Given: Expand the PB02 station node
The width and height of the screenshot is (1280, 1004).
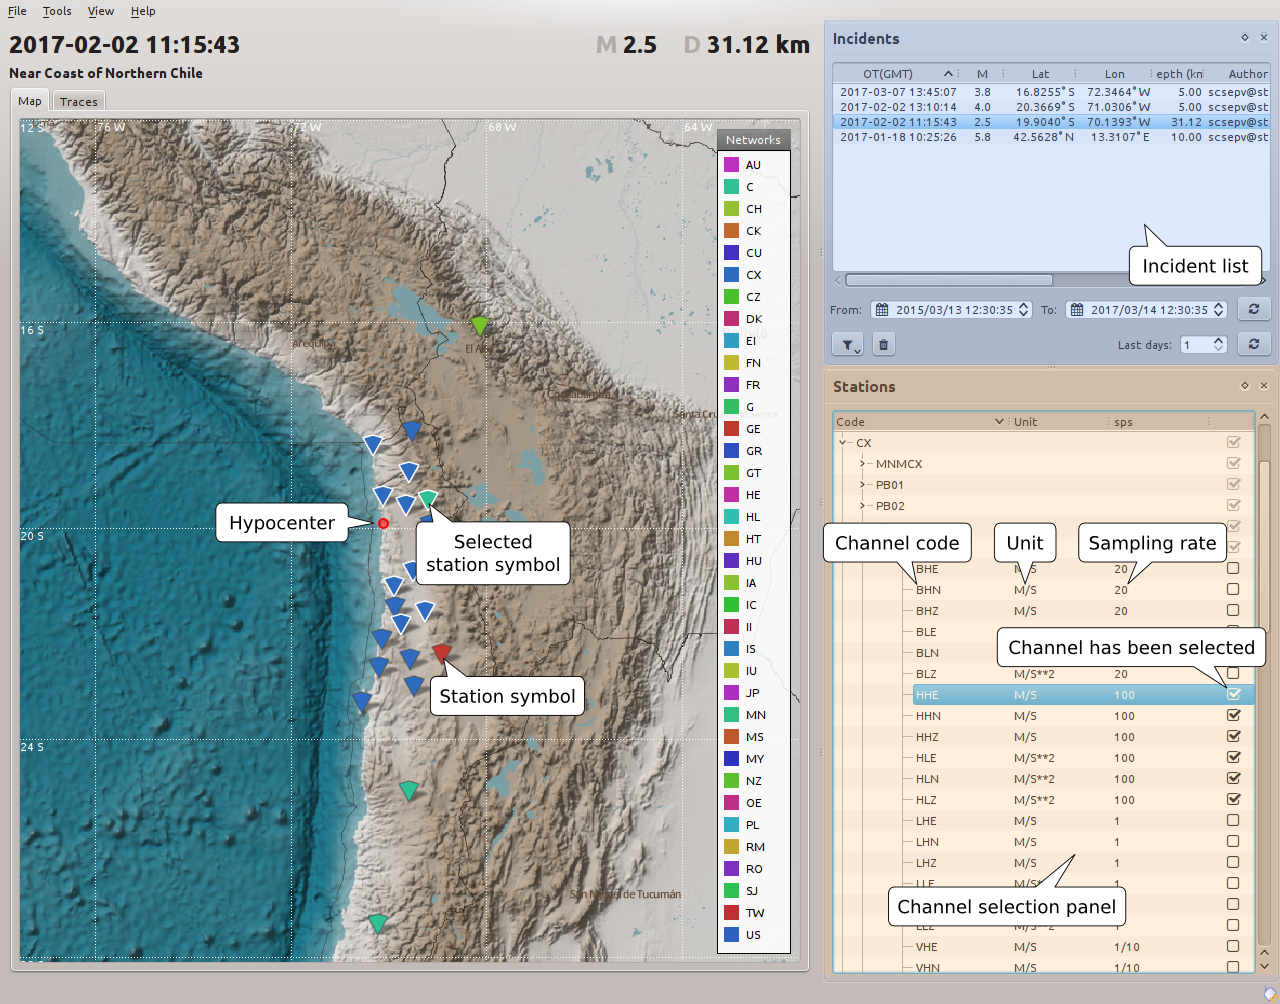Looking at the screenshot, I should [x=862, y=506].
